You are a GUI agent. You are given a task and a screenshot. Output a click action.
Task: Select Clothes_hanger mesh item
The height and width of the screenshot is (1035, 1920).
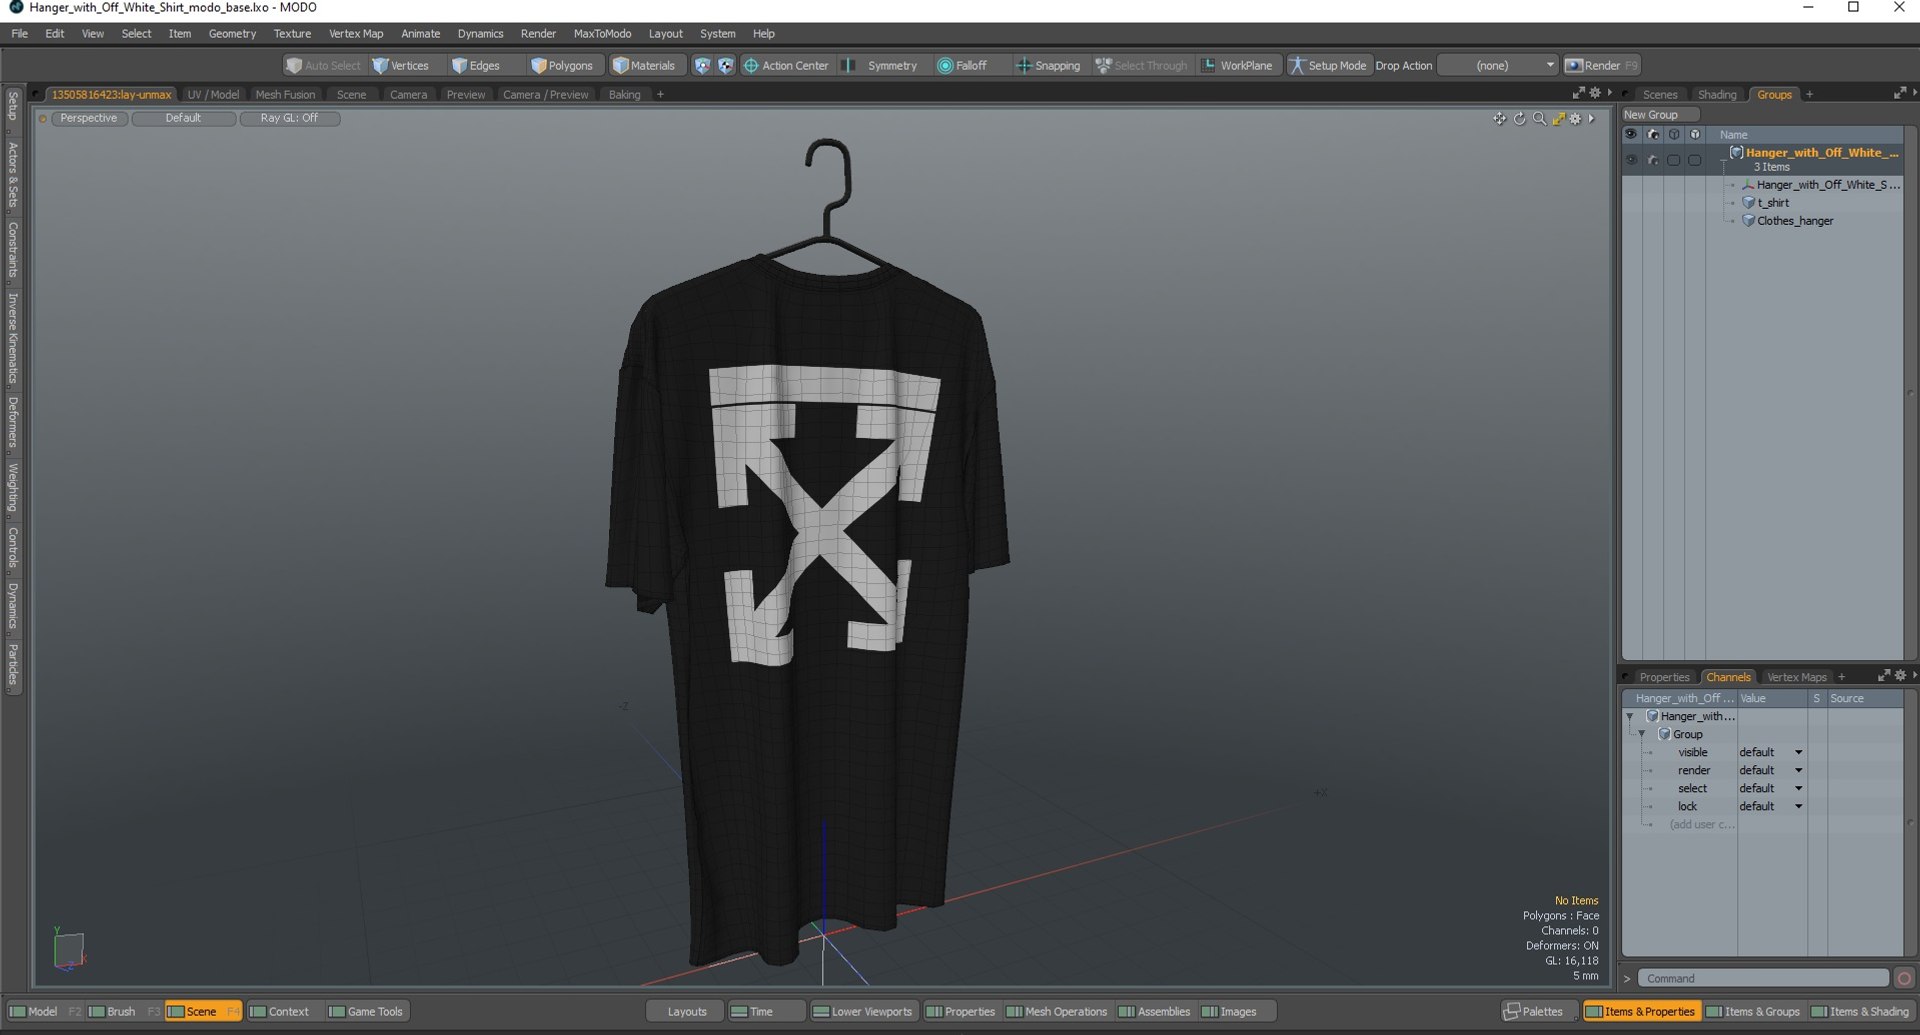pyautogui.click(x=1794, y=221)
